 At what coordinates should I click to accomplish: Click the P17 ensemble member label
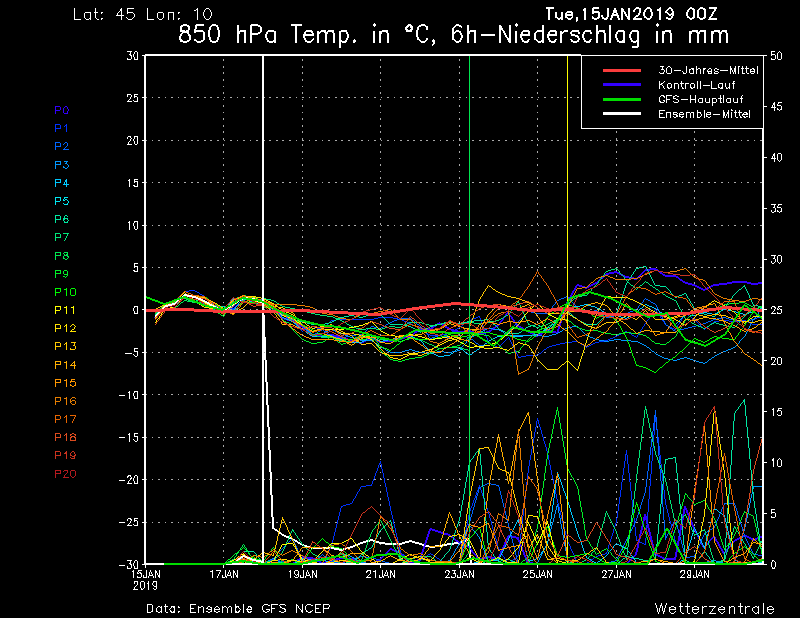tap(65, 419)
